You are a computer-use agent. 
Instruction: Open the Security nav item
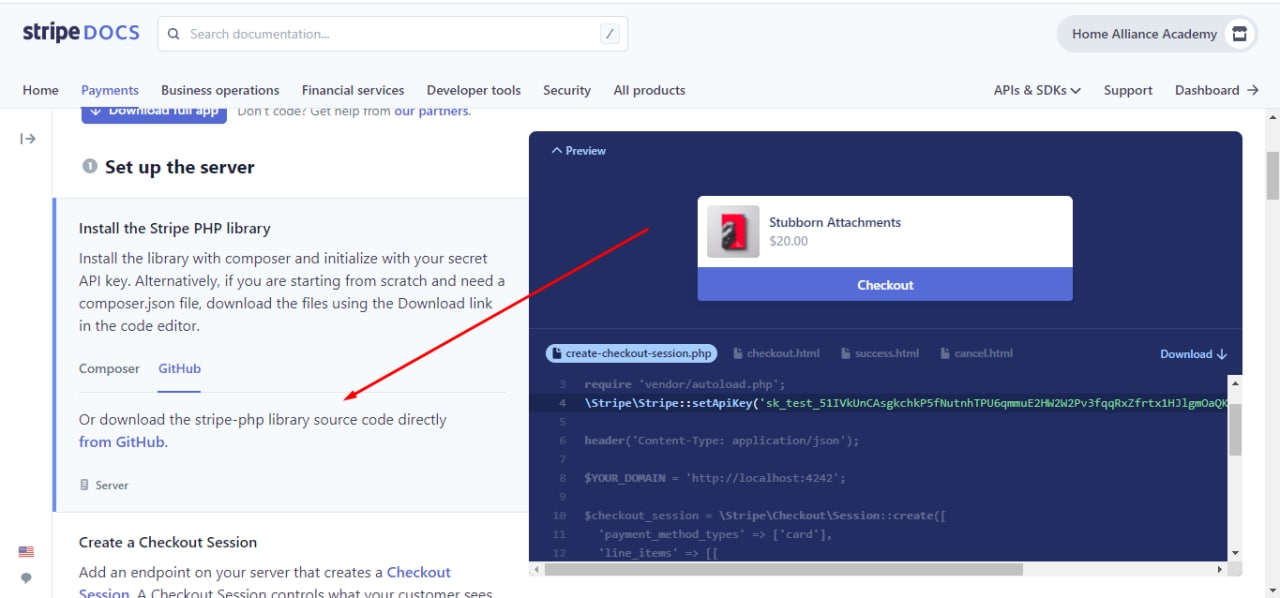[567, 90]
